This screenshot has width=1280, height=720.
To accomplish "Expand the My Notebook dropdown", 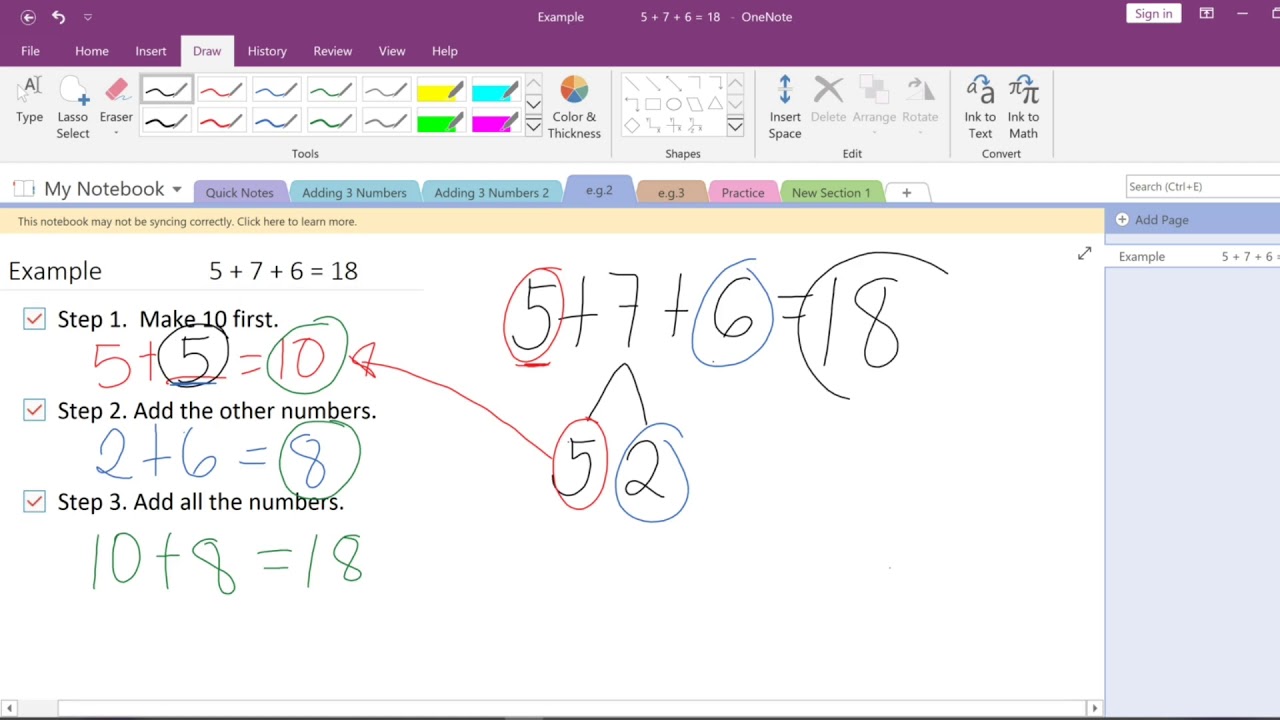I will (176, 189).
